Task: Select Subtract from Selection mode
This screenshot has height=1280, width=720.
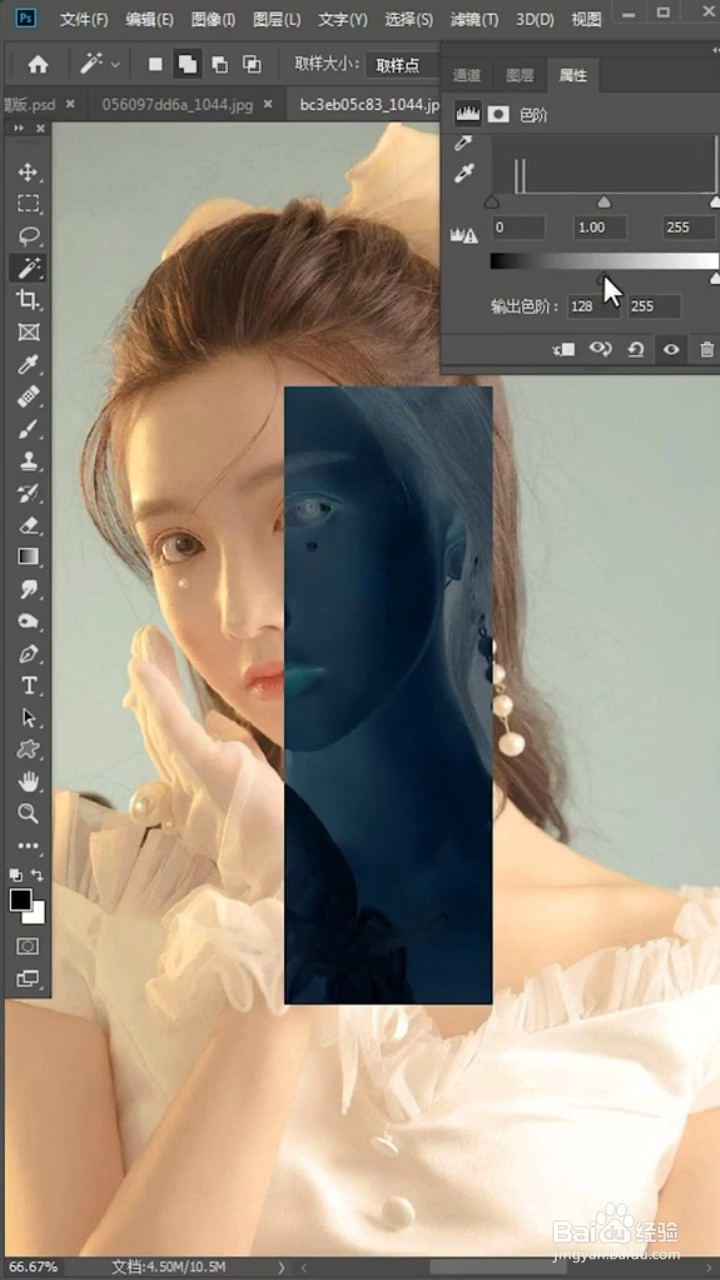Action: coord(220,64)
